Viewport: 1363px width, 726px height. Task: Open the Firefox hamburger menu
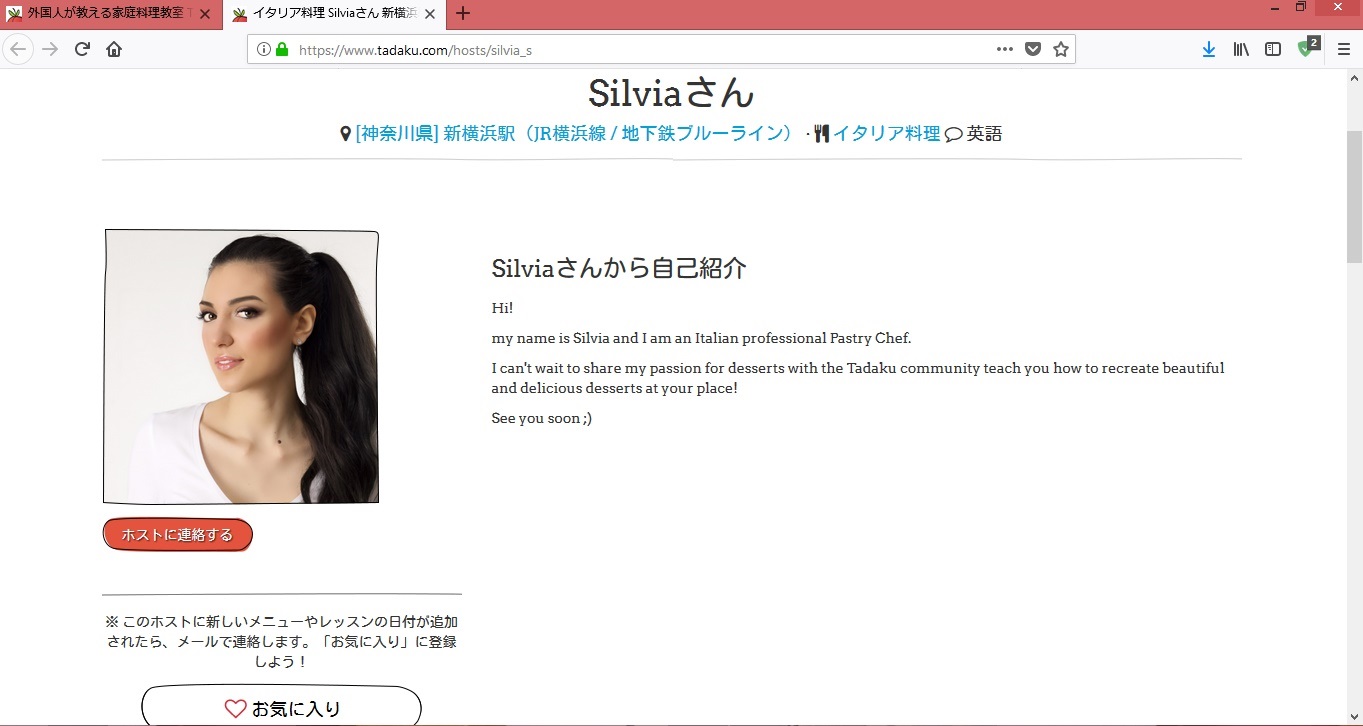pos(1343,49)
